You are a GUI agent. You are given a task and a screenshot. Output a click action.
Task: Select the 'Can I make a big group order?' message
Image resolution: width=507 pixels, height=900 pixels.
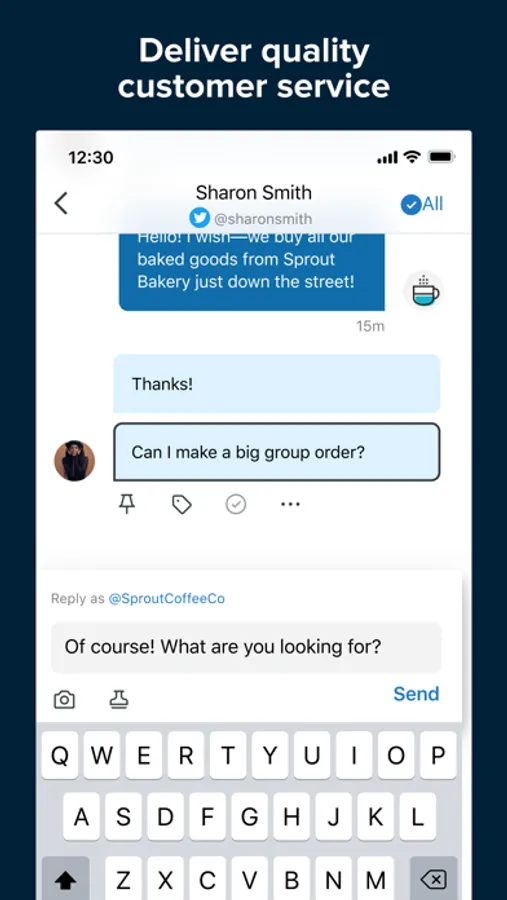(277, 452)
